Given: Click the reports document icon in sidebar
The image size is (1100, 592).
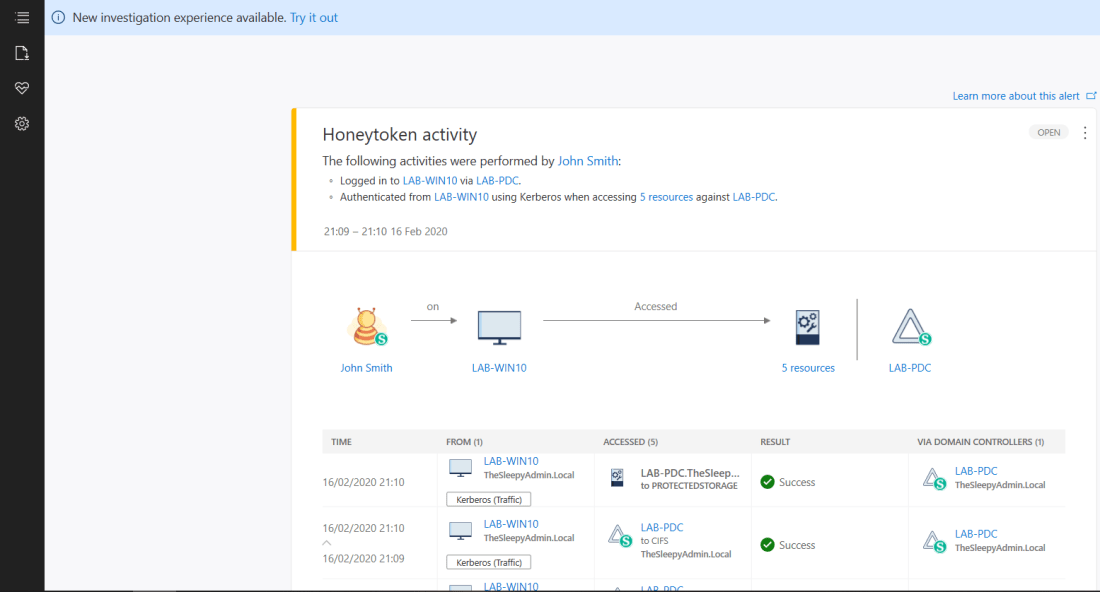Looking at the screenshot, I should (22, 53).
